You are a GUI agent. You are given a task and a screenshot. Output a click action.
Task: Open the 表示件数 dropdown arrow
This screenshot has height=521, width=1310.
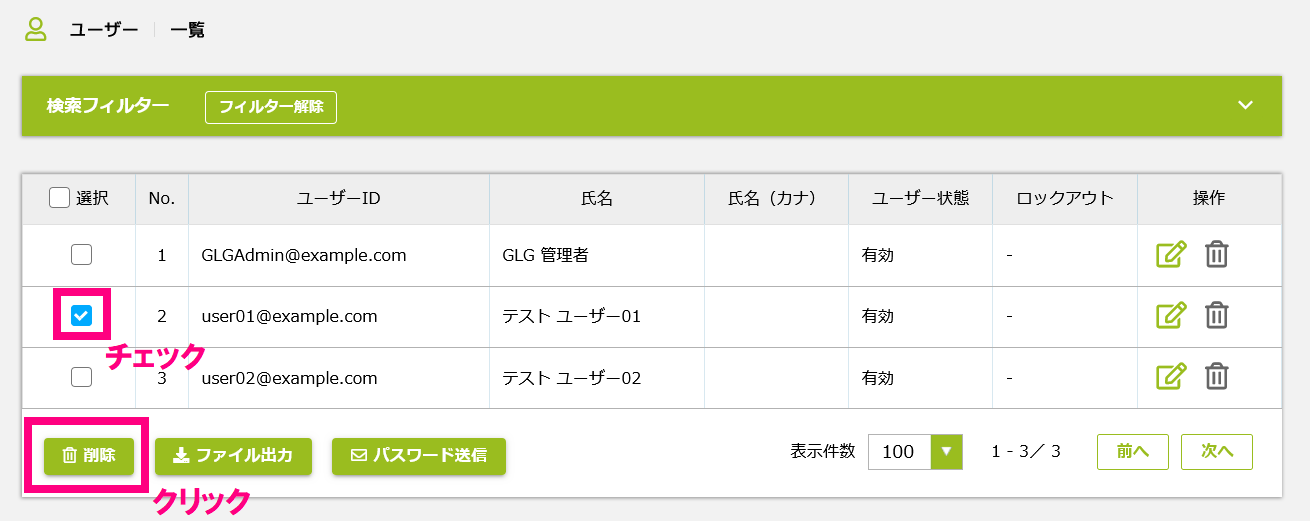coord(946,451)
